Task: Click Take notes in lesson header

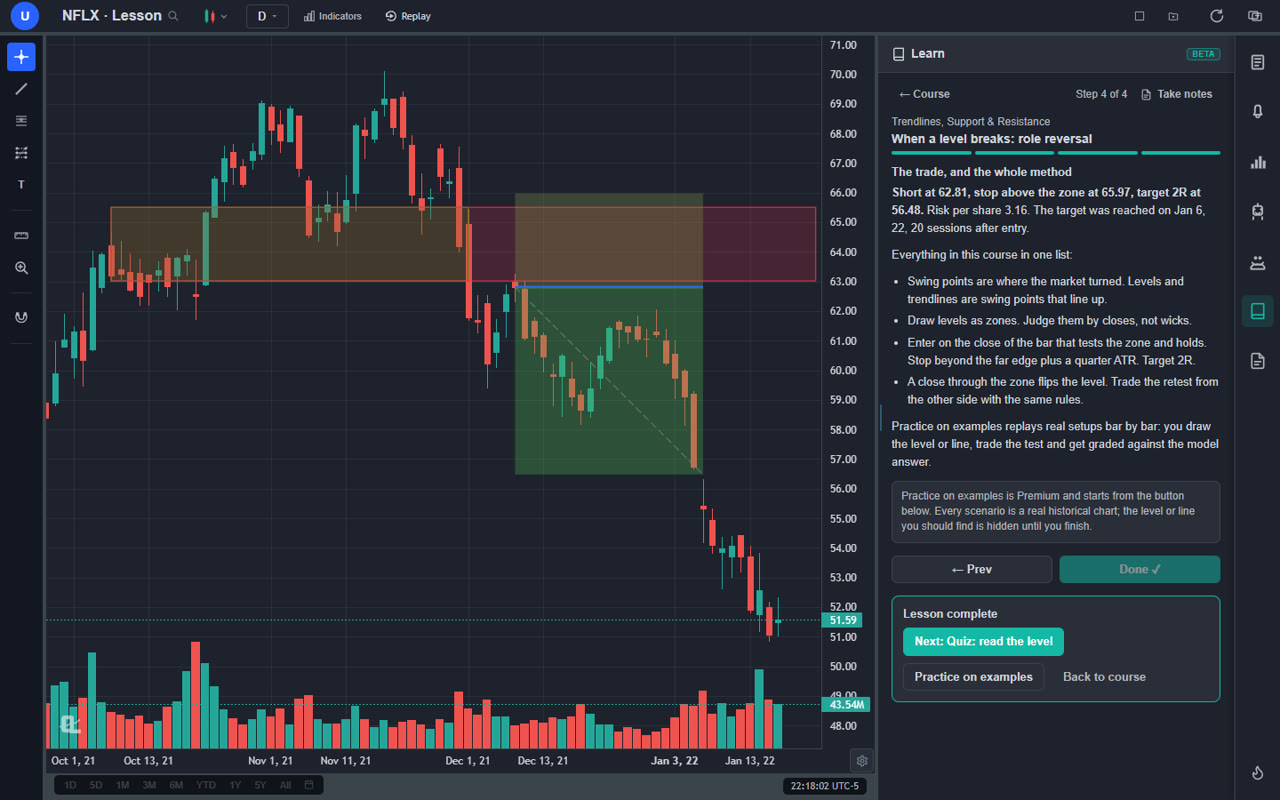Action: tap(1177, 94)
